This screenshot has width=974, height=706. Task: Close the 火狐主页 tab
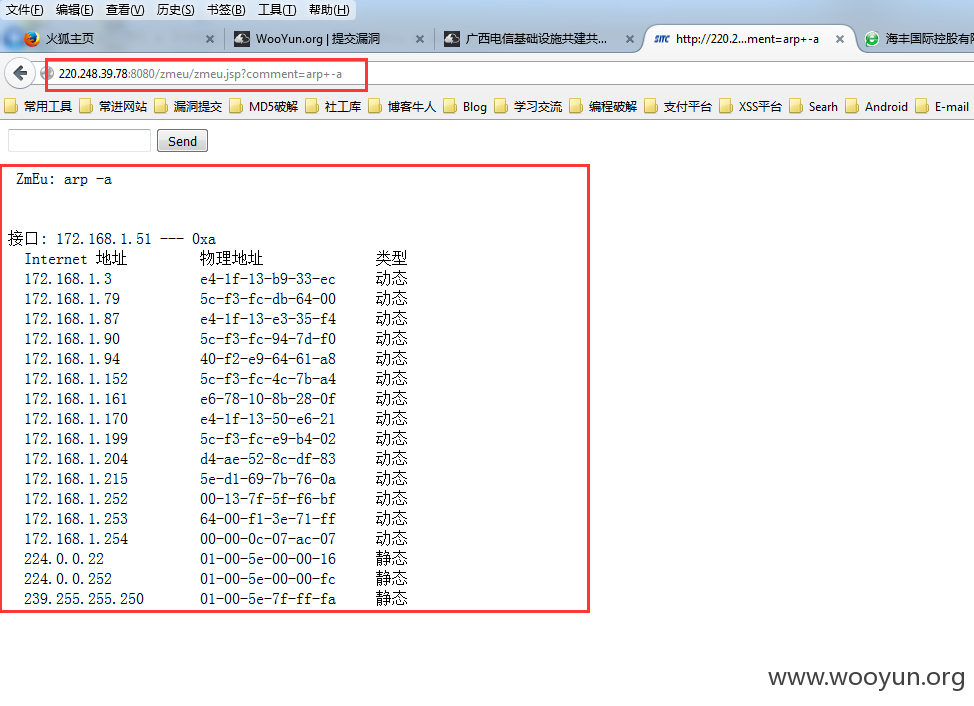pos(210,39)
